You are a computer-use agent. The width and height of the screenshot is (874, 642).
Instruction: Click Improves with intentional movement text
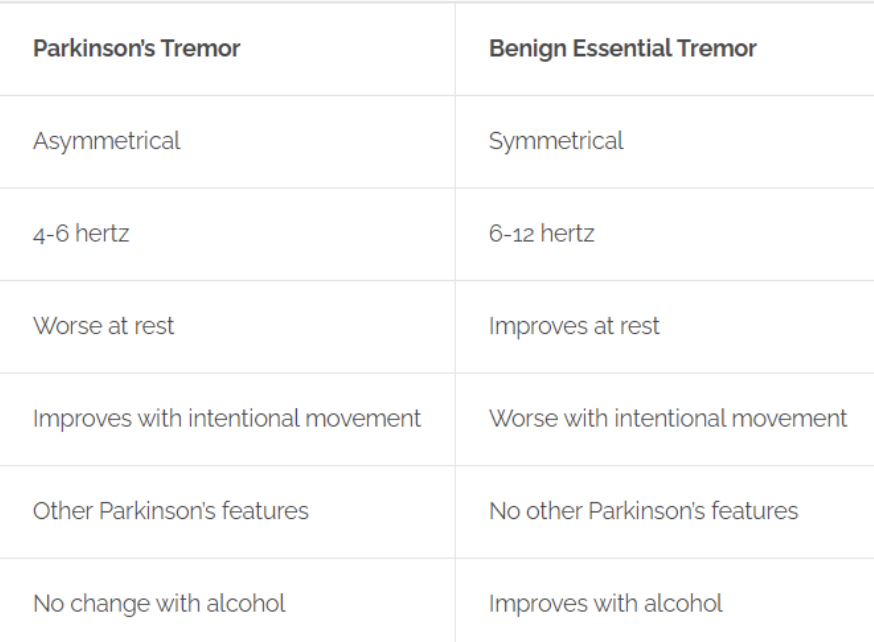(227, 419)
